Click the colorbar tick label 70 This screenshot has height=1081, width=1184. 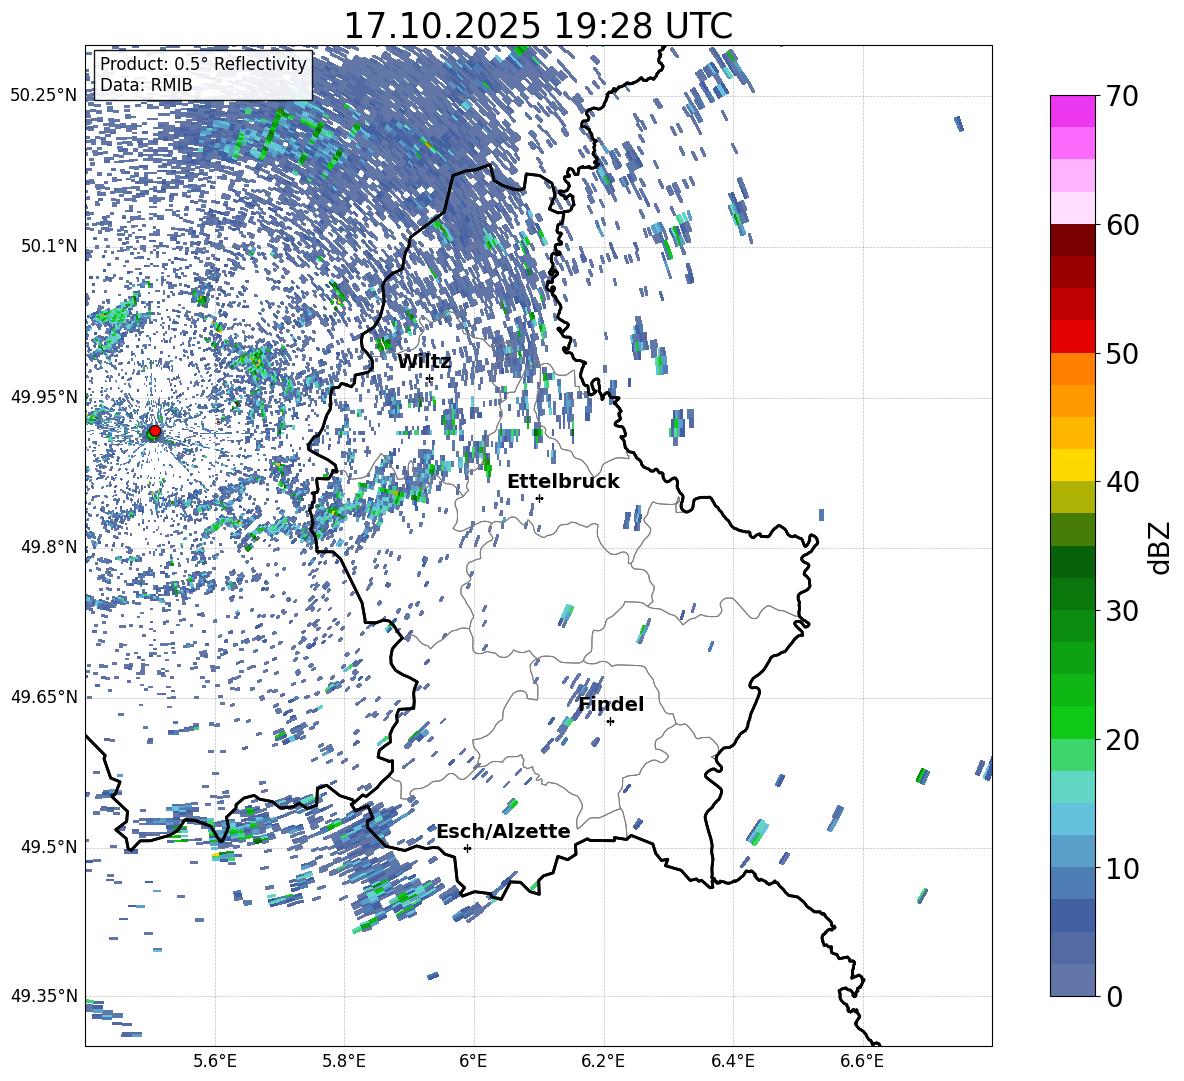(x=1122, y=97)
